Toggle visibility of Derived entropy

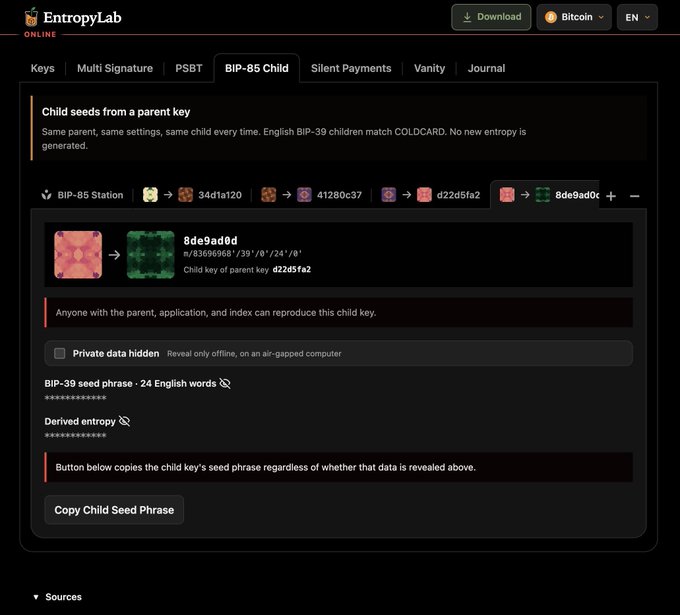point(124,421)
